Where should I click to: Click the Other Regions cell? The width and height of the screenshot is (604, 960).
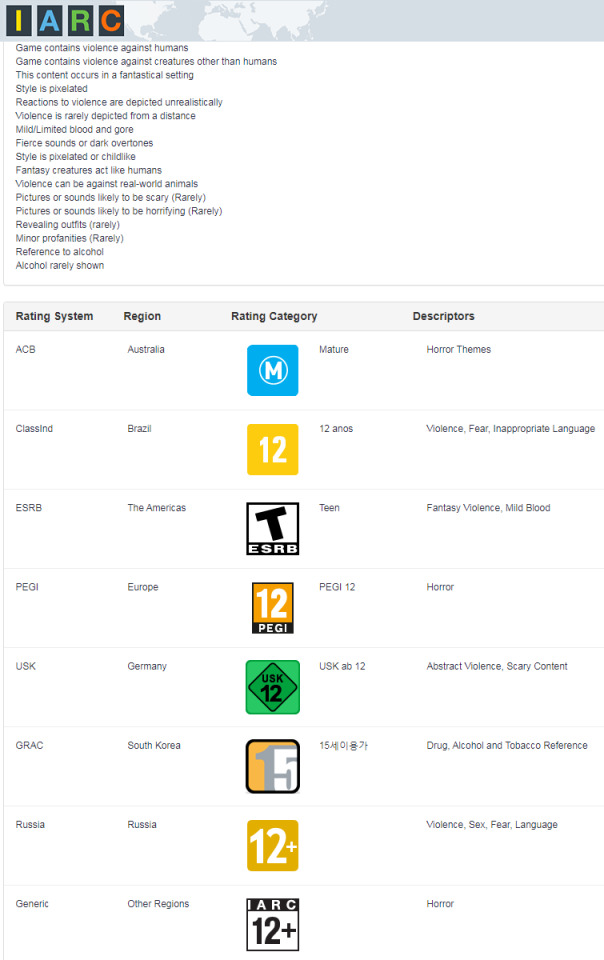[158, 904]
